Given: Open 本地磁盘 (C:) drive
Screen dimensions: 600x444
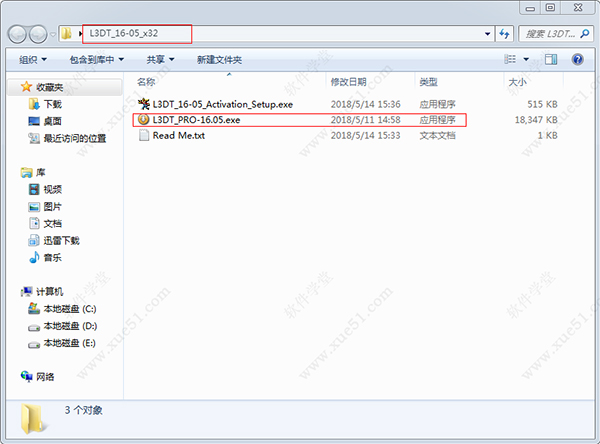Looking at the screenshot, I should point(70,309).
